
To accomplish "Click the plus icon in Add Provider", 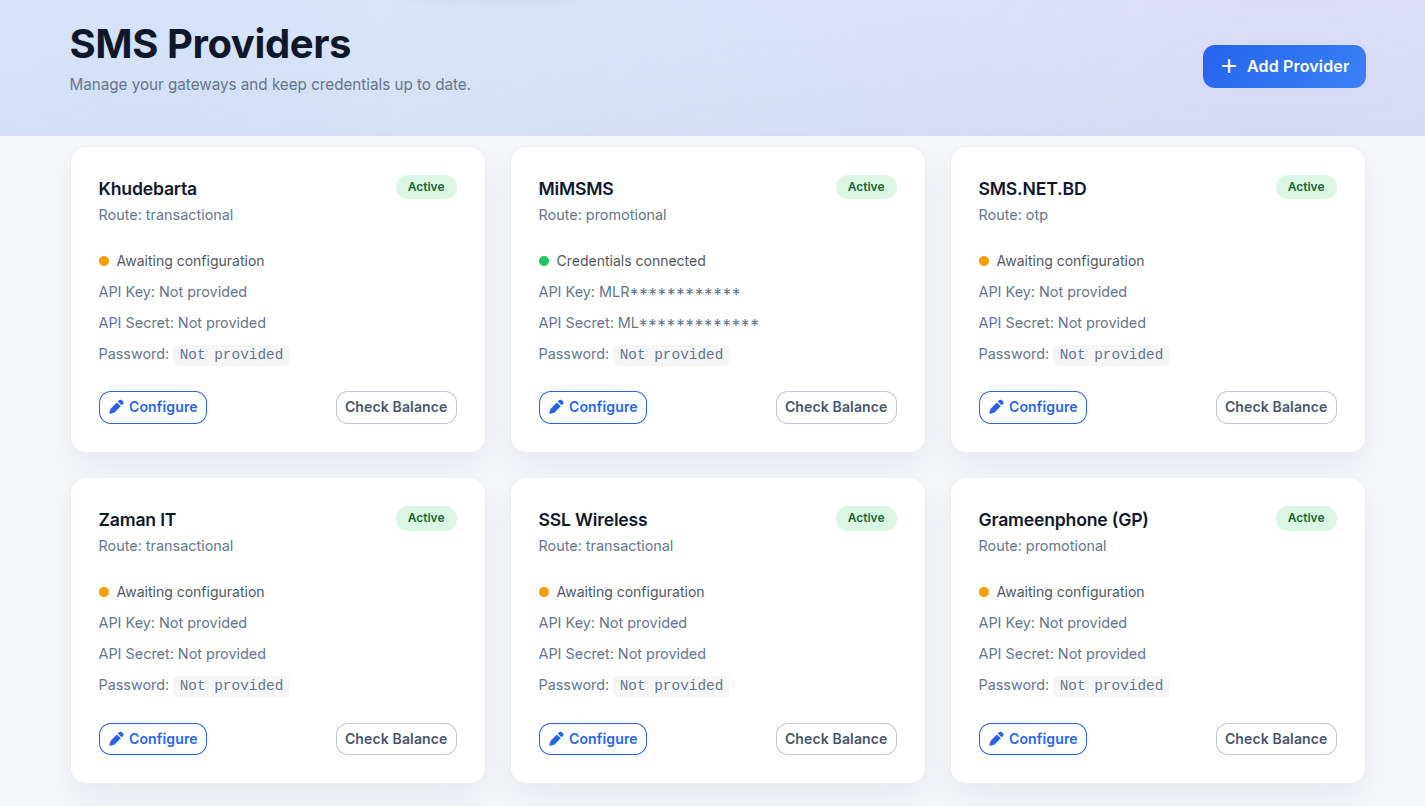I will (x=1228, y=66).
